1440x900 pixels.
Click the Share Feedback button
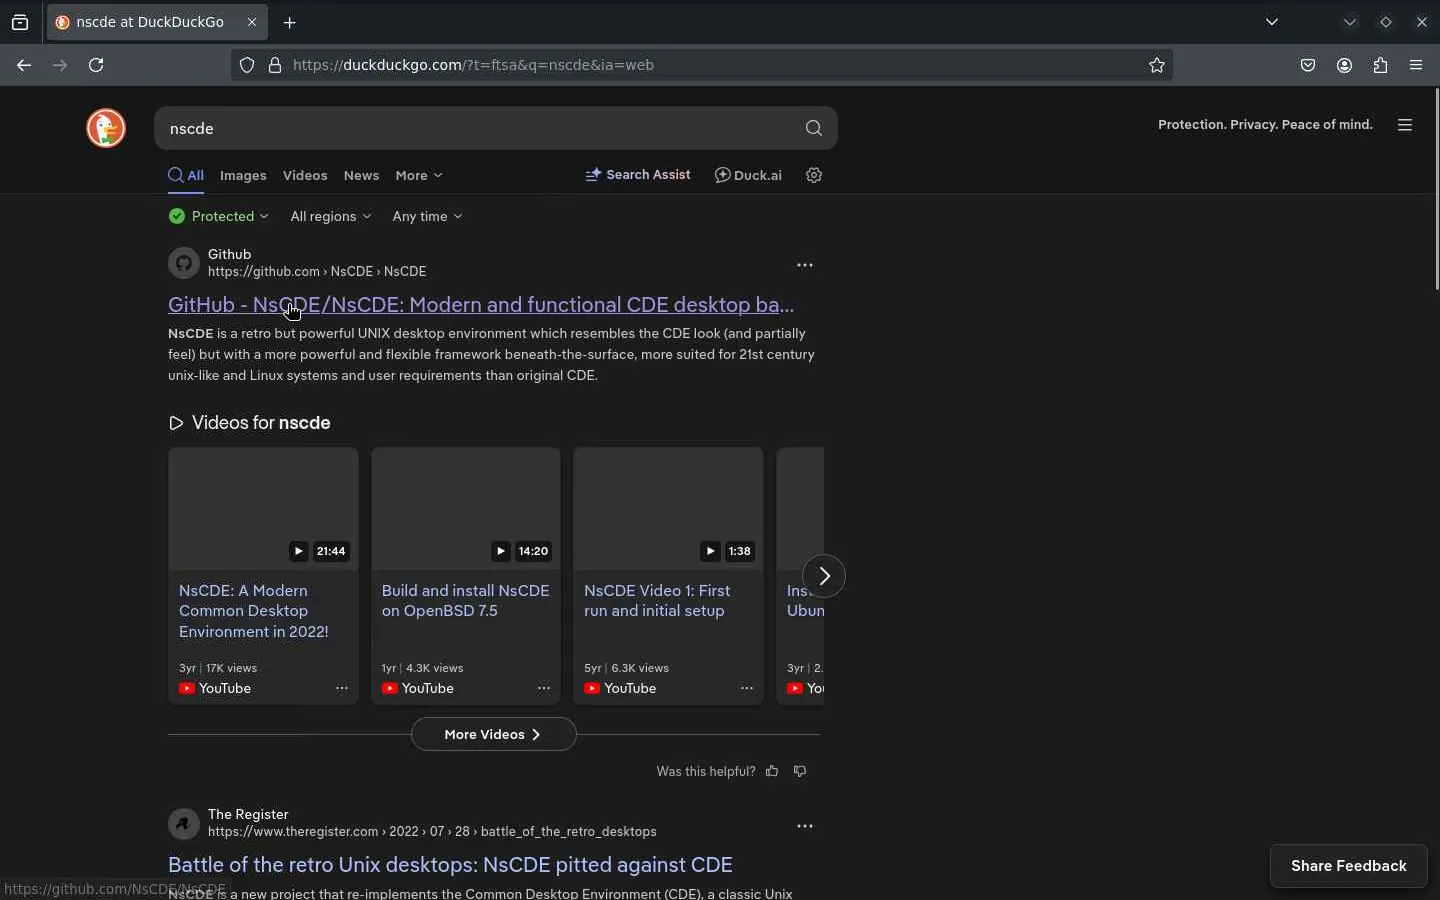1349,866
